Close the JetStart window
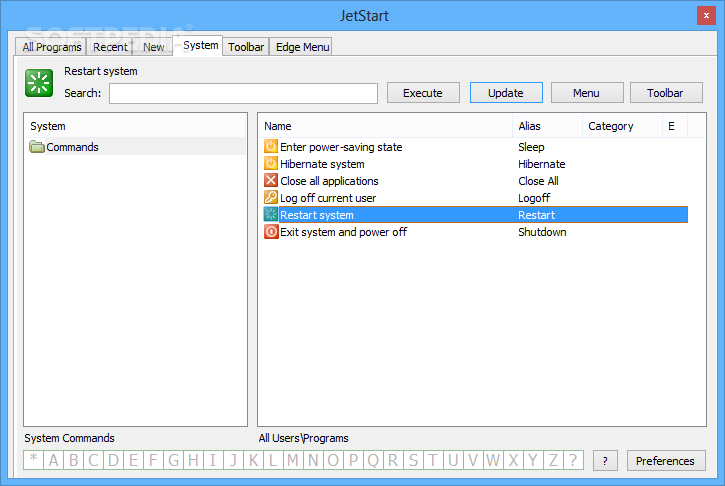725x486 pixels. pyautogui.click(x=706, y=16)
